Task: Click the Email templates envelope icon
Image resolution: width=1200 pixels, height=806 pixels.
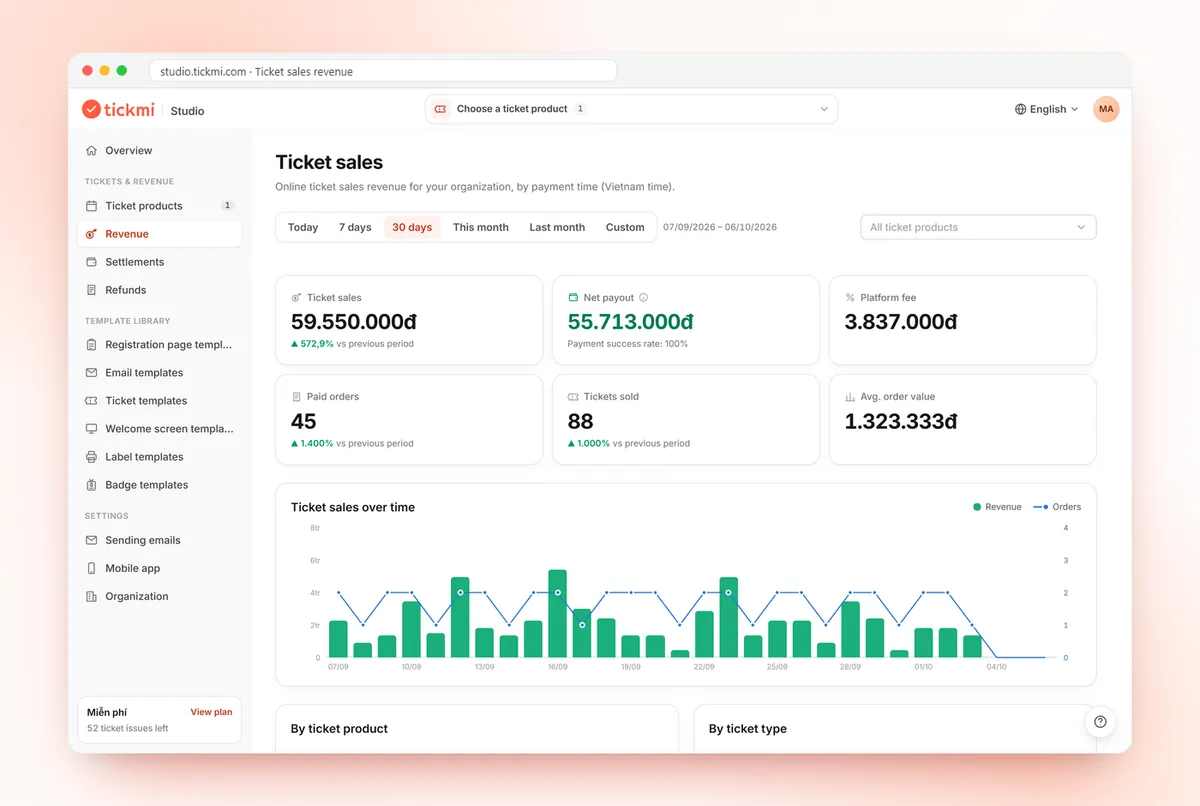Action: 92,373
